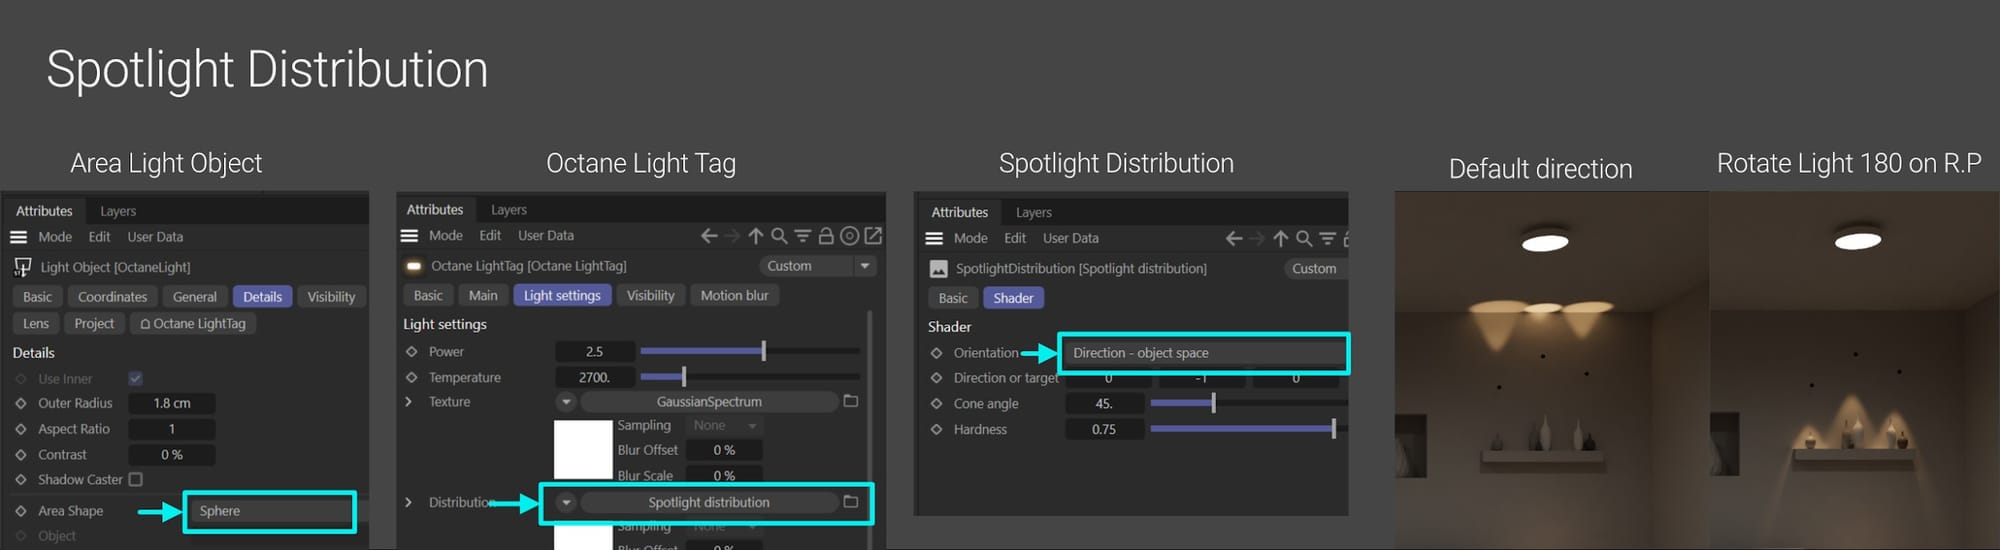
Task: Click folder icon next to Spotlight distribution
Action: (851, 502)
